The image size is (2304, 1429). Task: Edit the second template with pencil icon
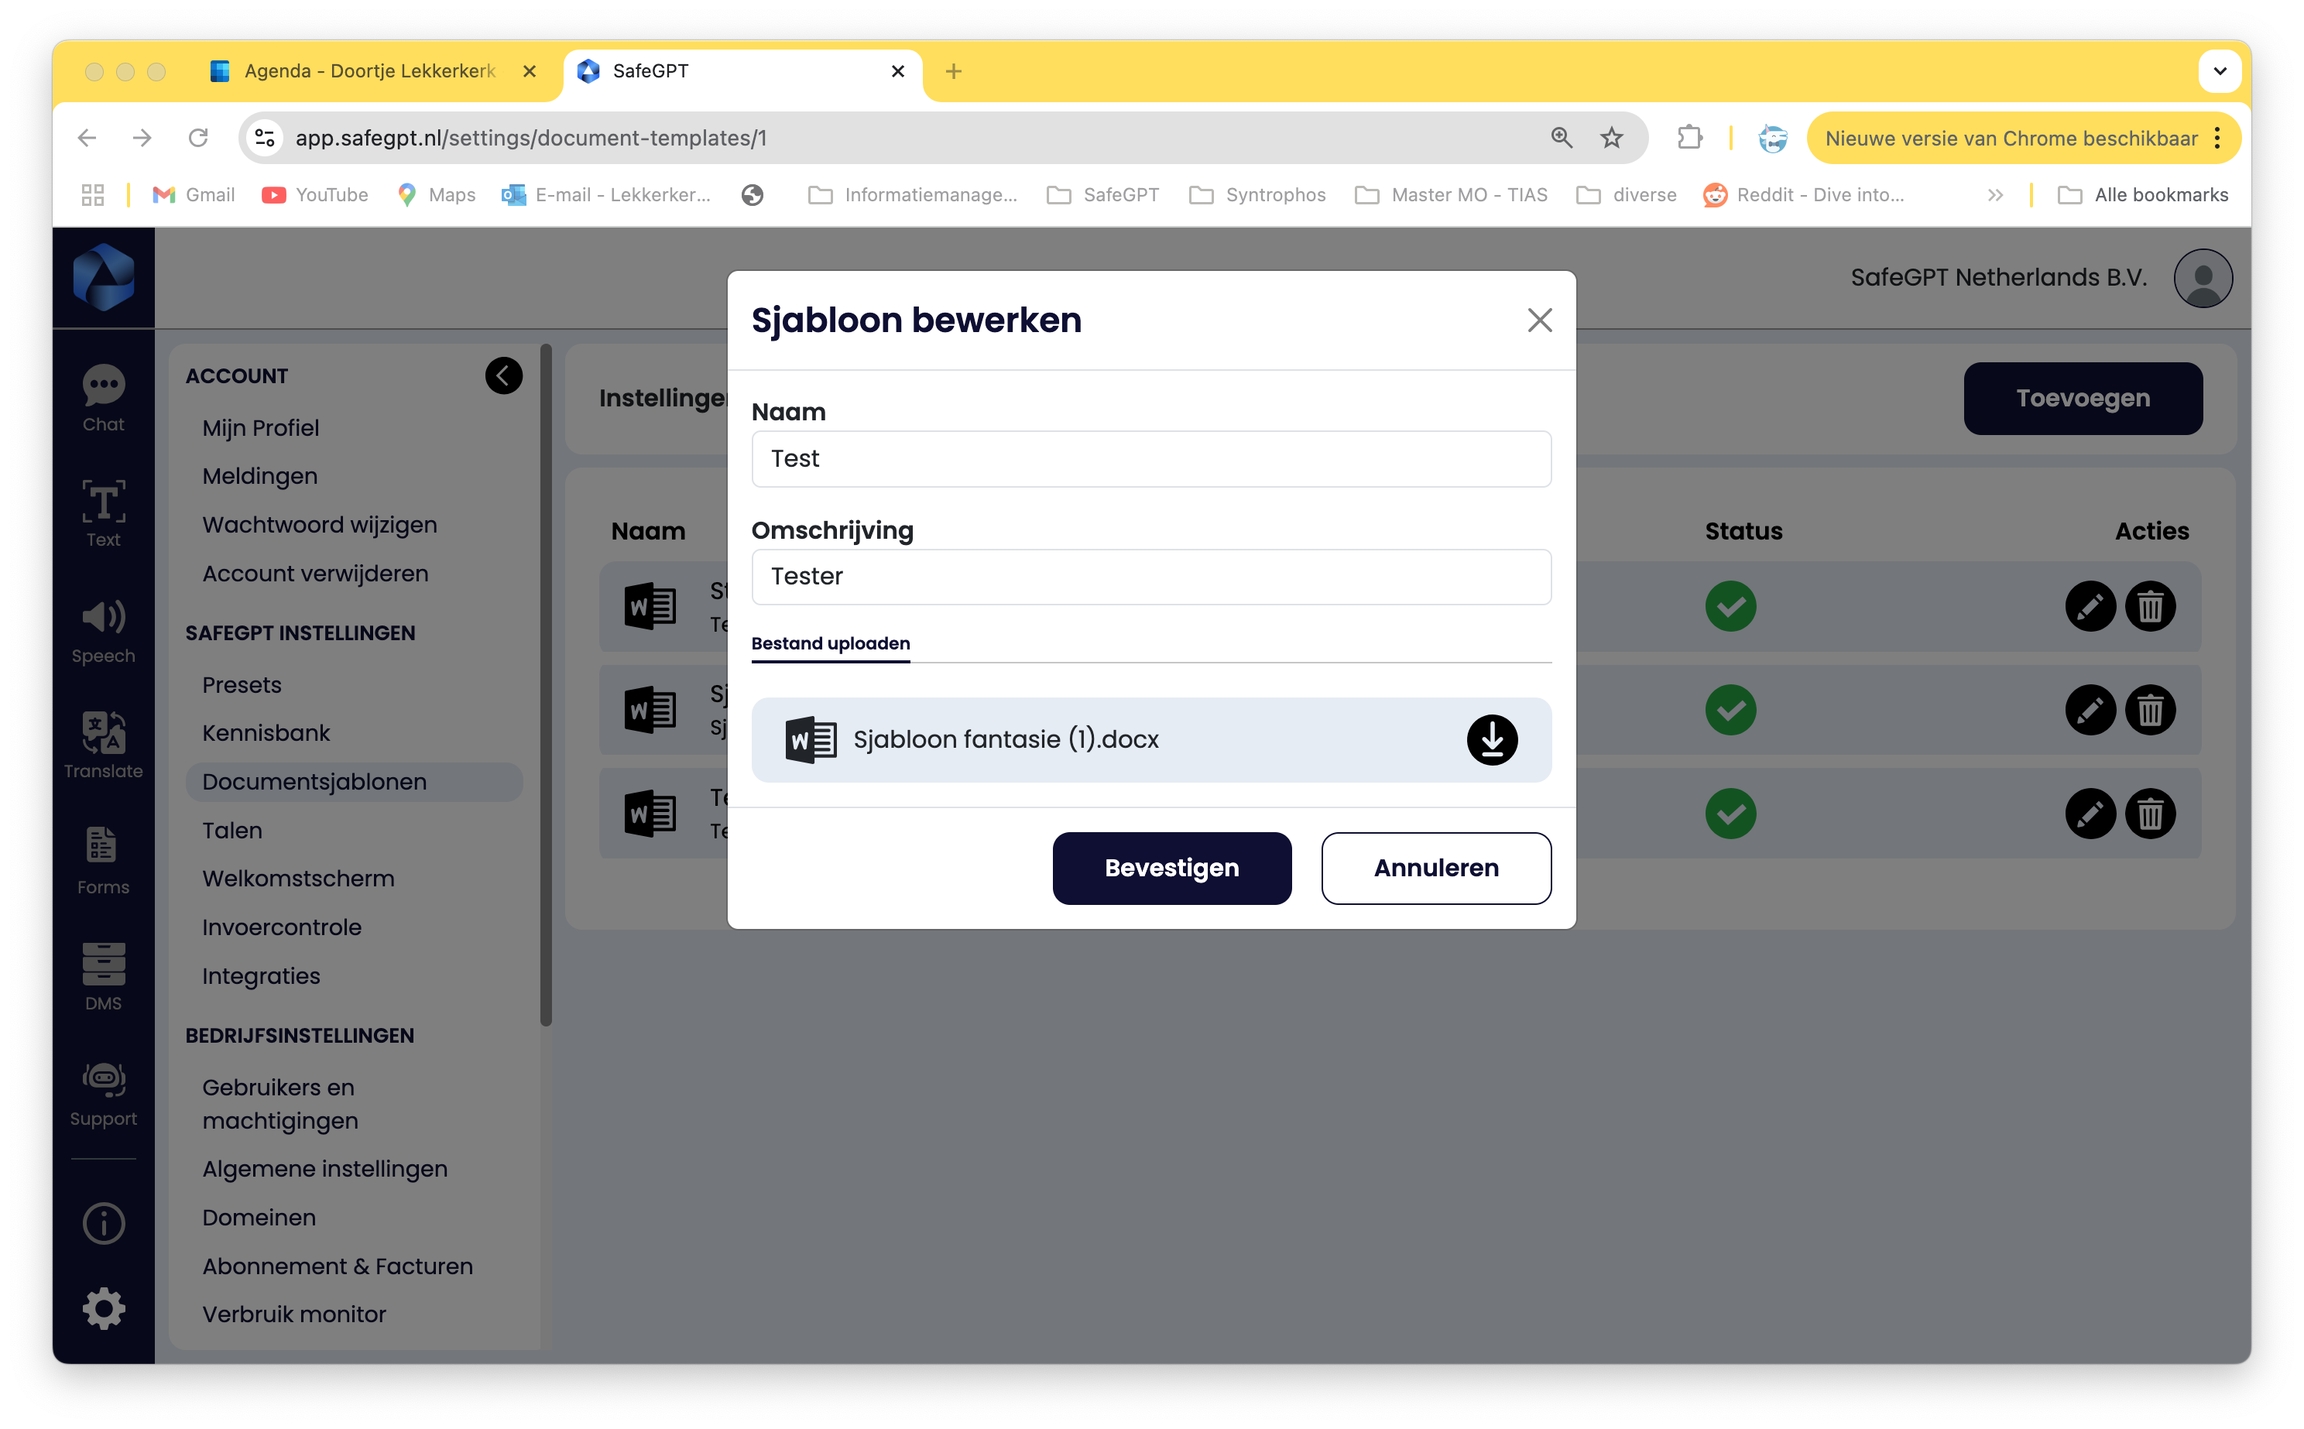2089,710
